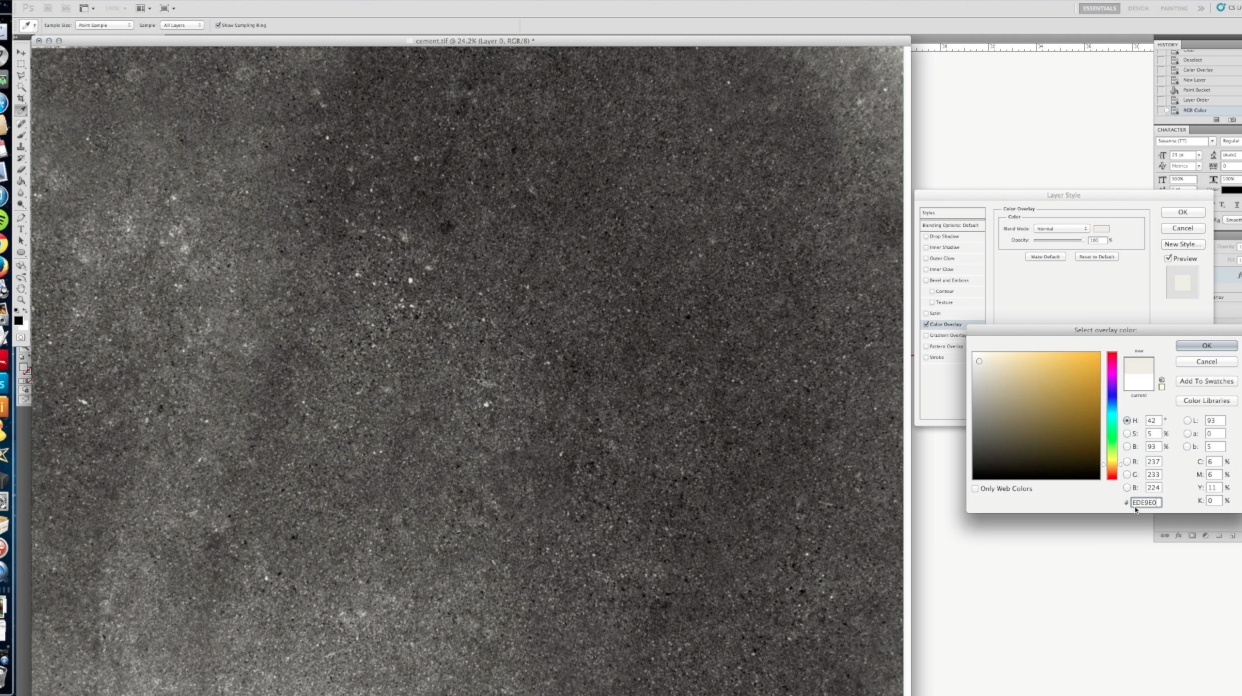Switch to the CHARACTER tab
The image size is (1242, 696).
tap(1173, 129)
